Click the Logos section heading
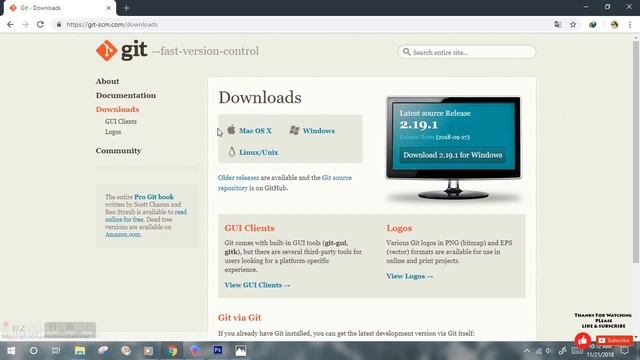 [399, 228]
